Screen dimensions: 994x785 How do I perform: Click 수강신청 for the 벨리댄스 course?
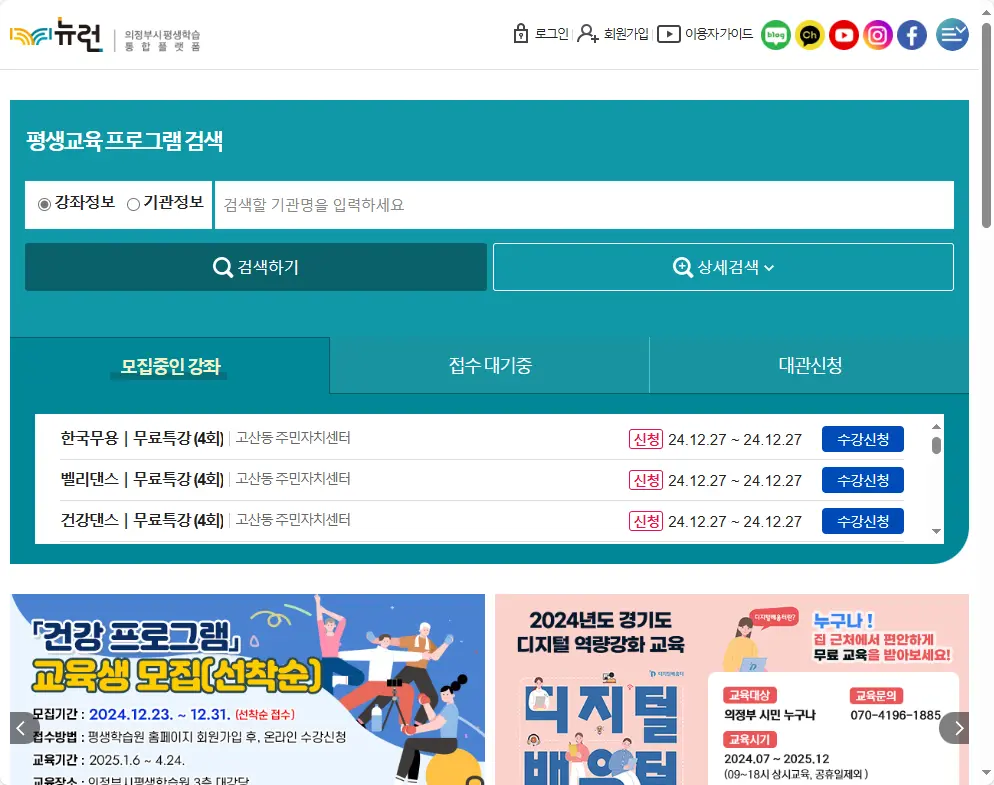(x=862, y=479)
